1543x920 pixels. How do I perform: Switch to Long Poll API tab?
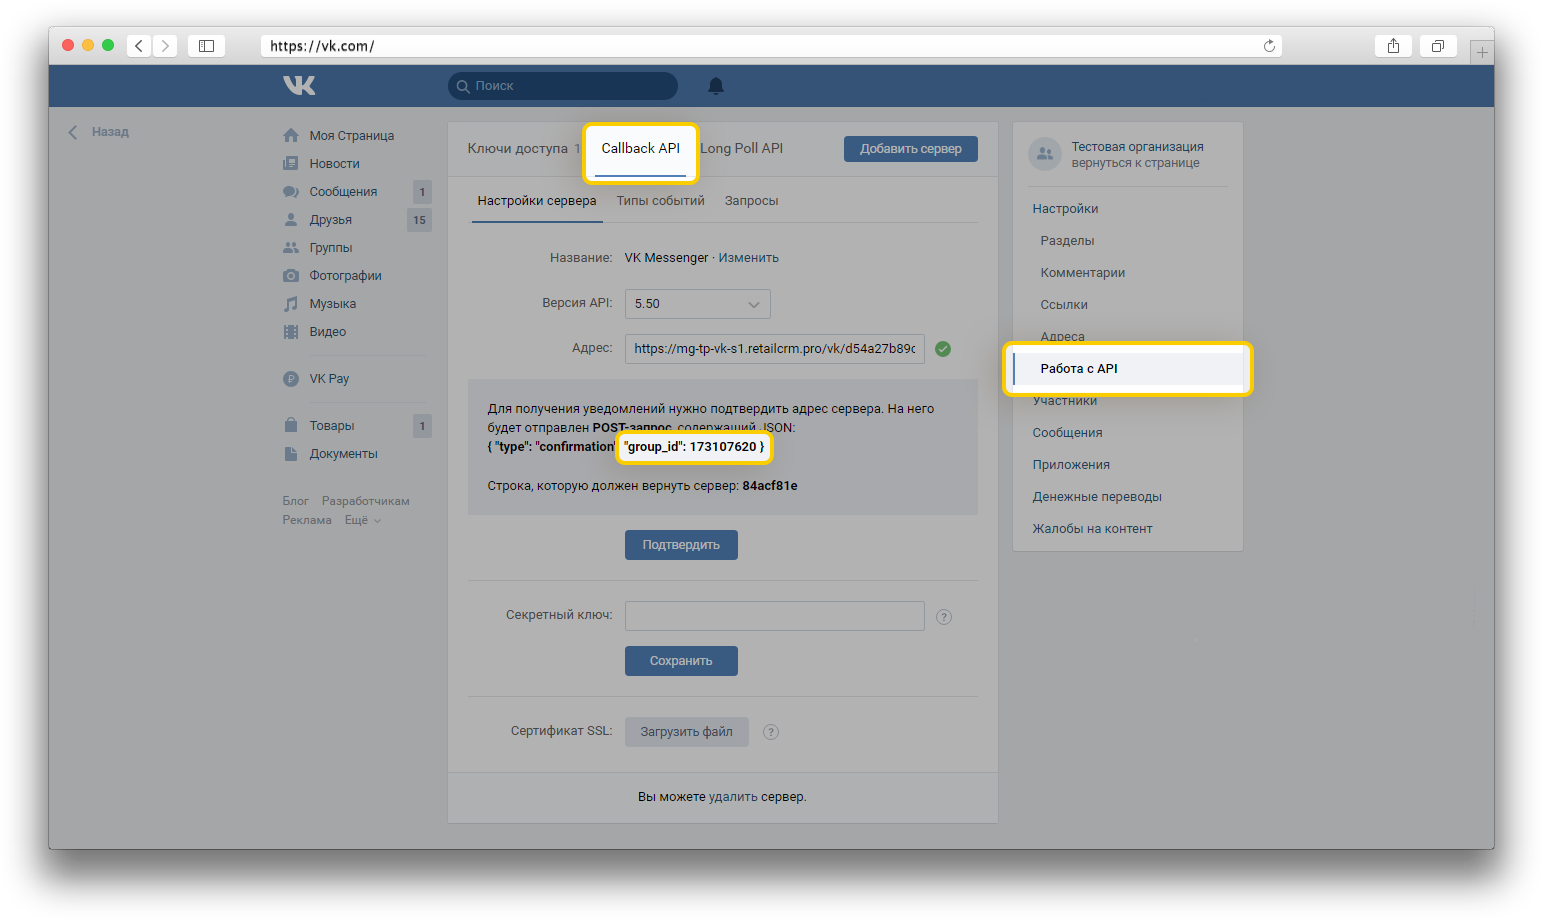click(x=741, y=148)
